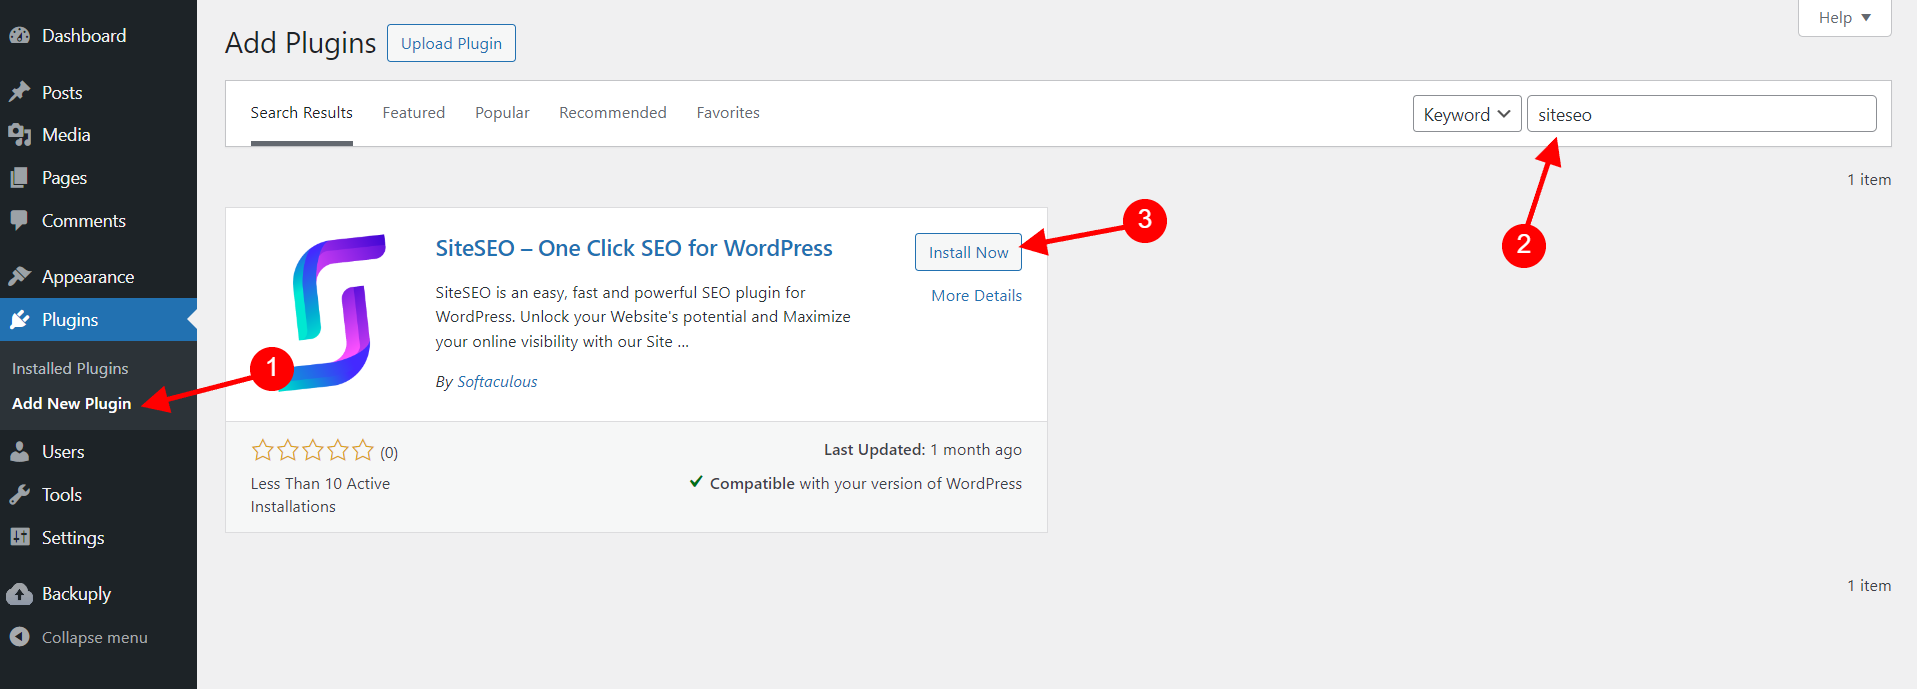This screenshot has height=689, width=1917.
Task: Click the Settings sliders icon
Action: point(20,537)
